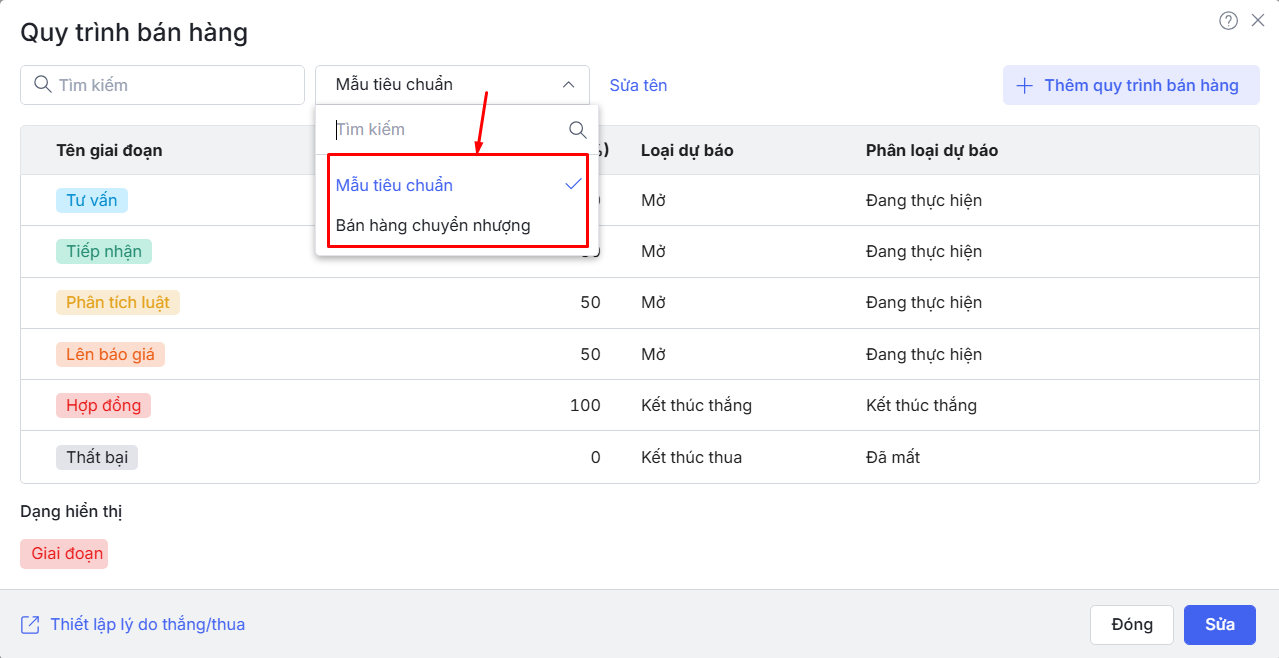Select the red Hợp đồng stage tag
This screenshot has width=1279, height=658.
pos(104,406)
